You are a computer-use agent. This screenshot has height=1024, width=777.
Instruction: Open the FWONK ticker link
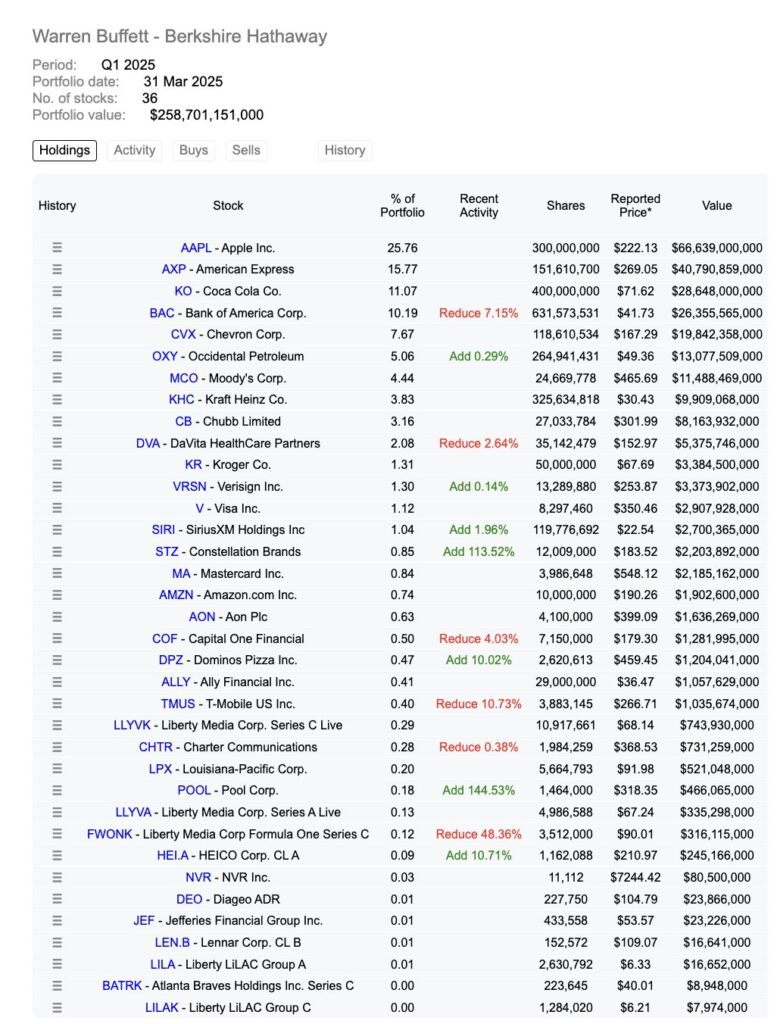[x=109, y=834]
